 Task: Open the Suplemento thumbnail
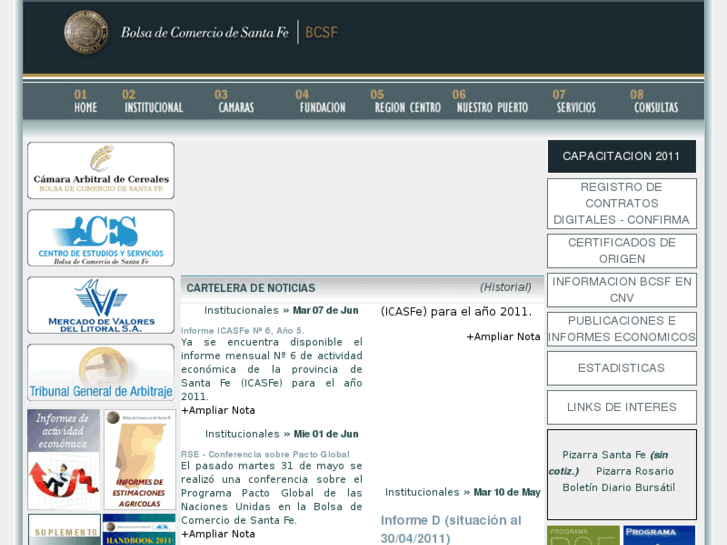click(64, 529)
